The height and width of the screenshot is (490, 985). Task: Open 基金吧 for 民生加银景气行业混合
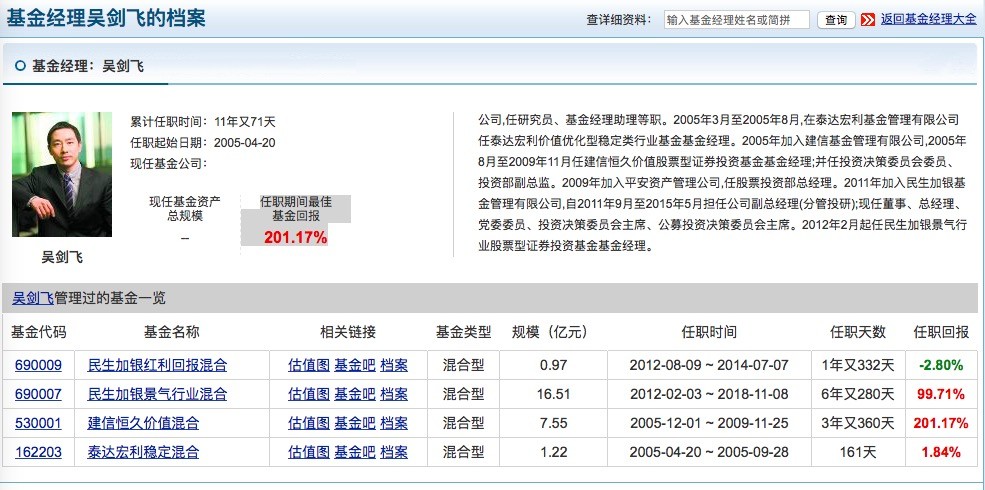click(354, 394)
